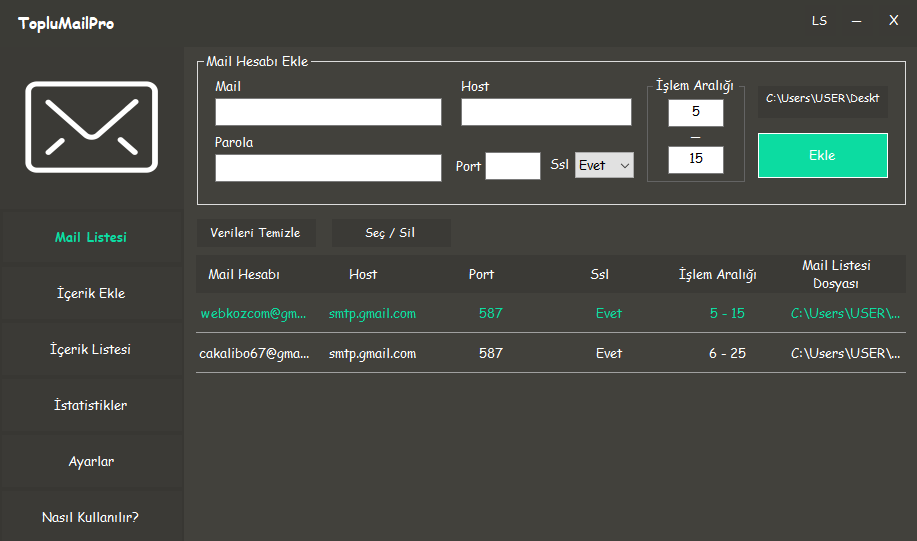Open Nasıl Kullanılır? help page
Viewport: 917px width, 541px height.
(91, 517)
